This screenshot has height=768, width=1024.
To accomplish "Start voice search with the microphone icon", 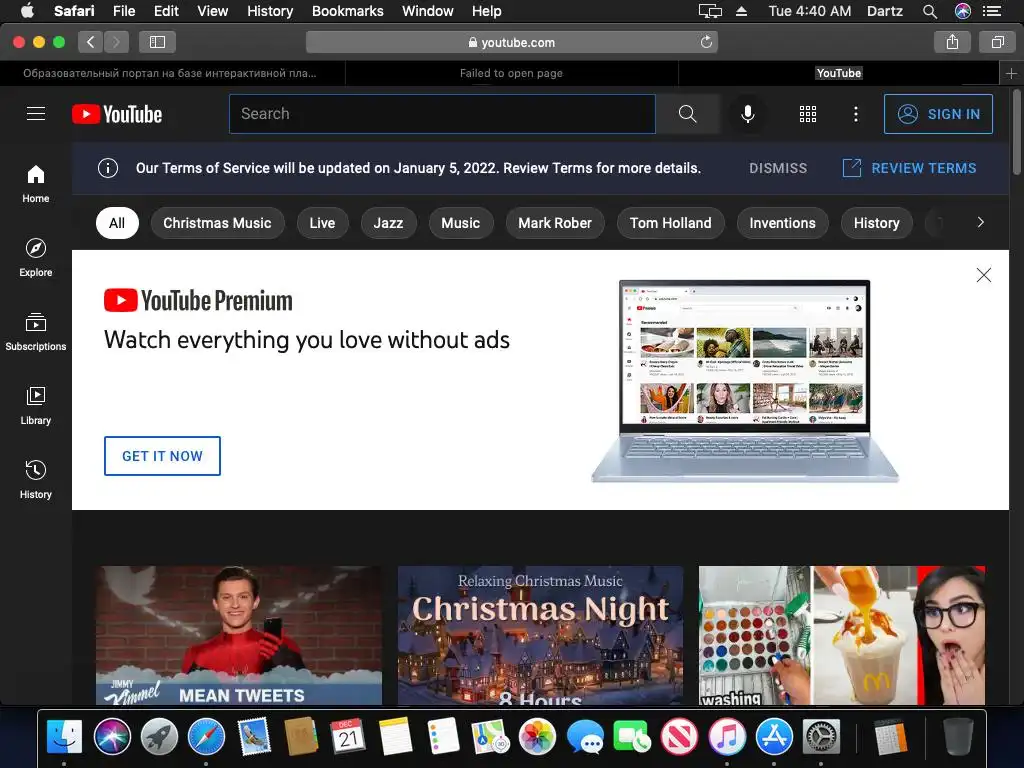I will (748, 114).
